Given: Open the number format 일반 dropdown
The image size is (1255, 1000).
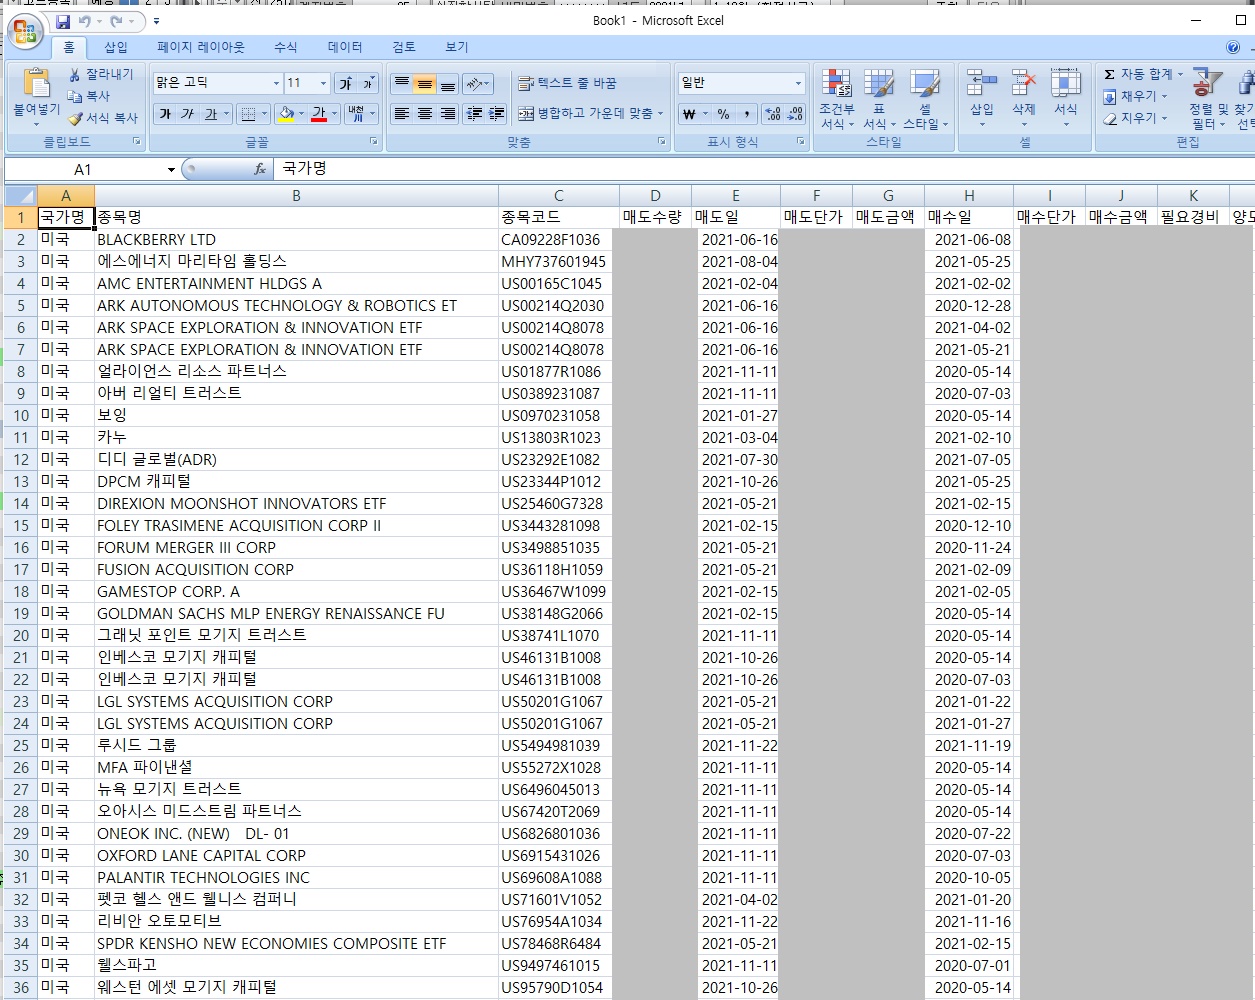Looking at the screenshot, I should coord(798,83).
